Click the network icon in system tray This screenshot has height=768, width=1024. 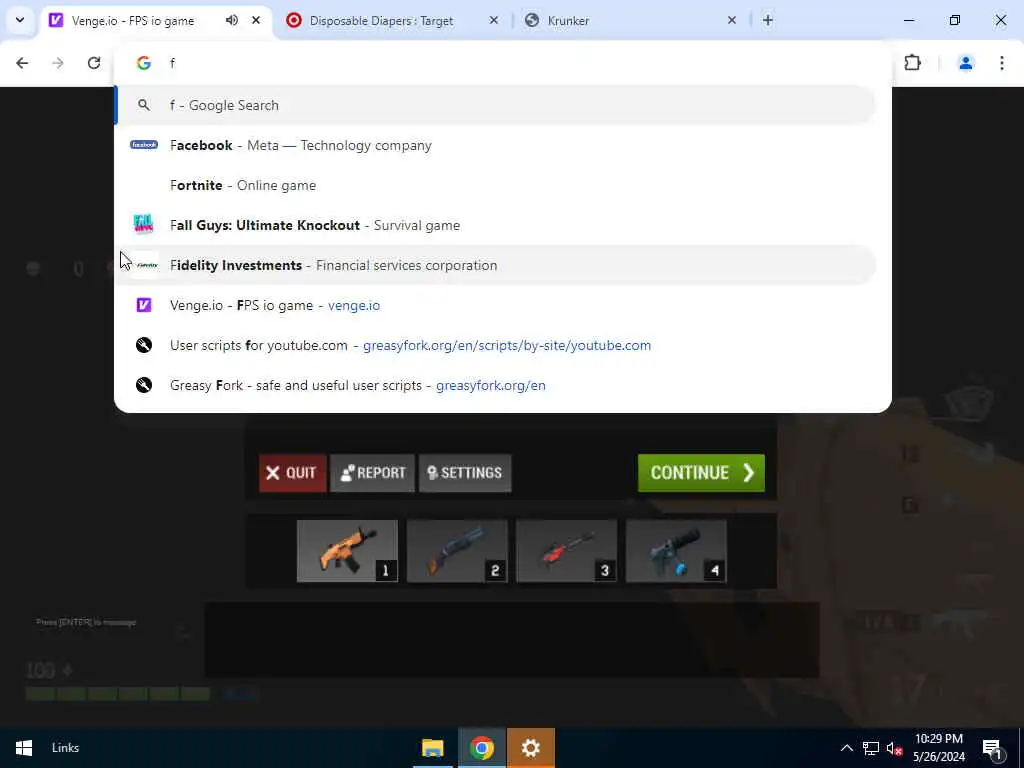click(871, 748)
